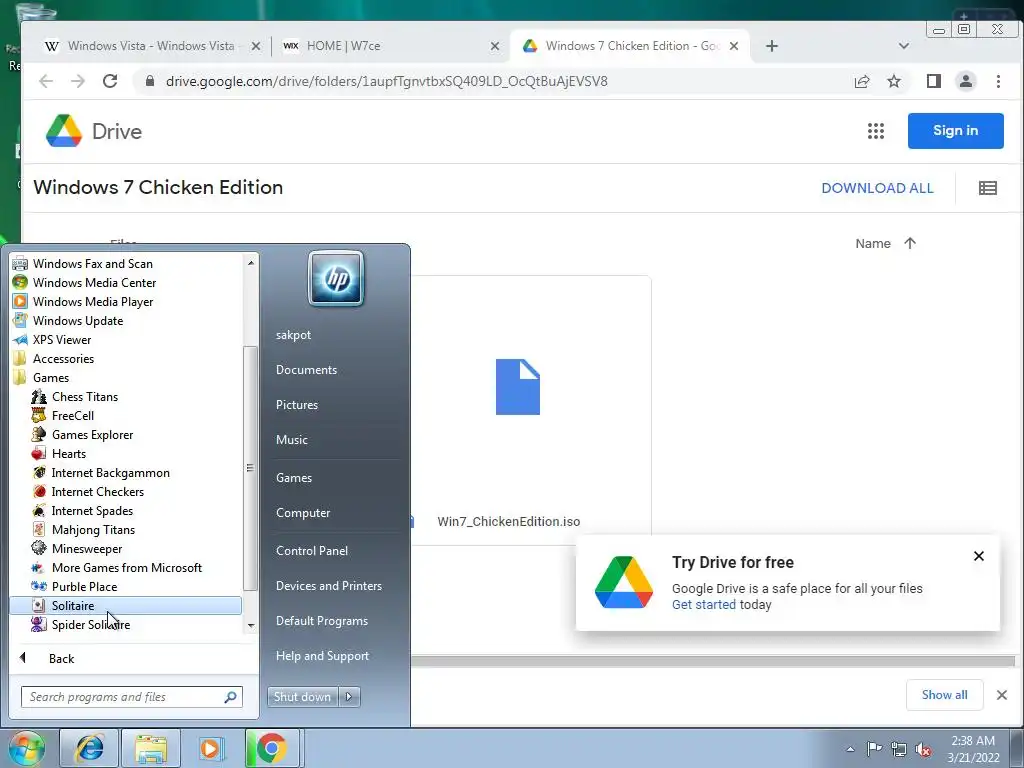Dismiss the Try Drive for free popup
Image resolution: width=1024 pixels, height=768 pixels.
point(978,556)
